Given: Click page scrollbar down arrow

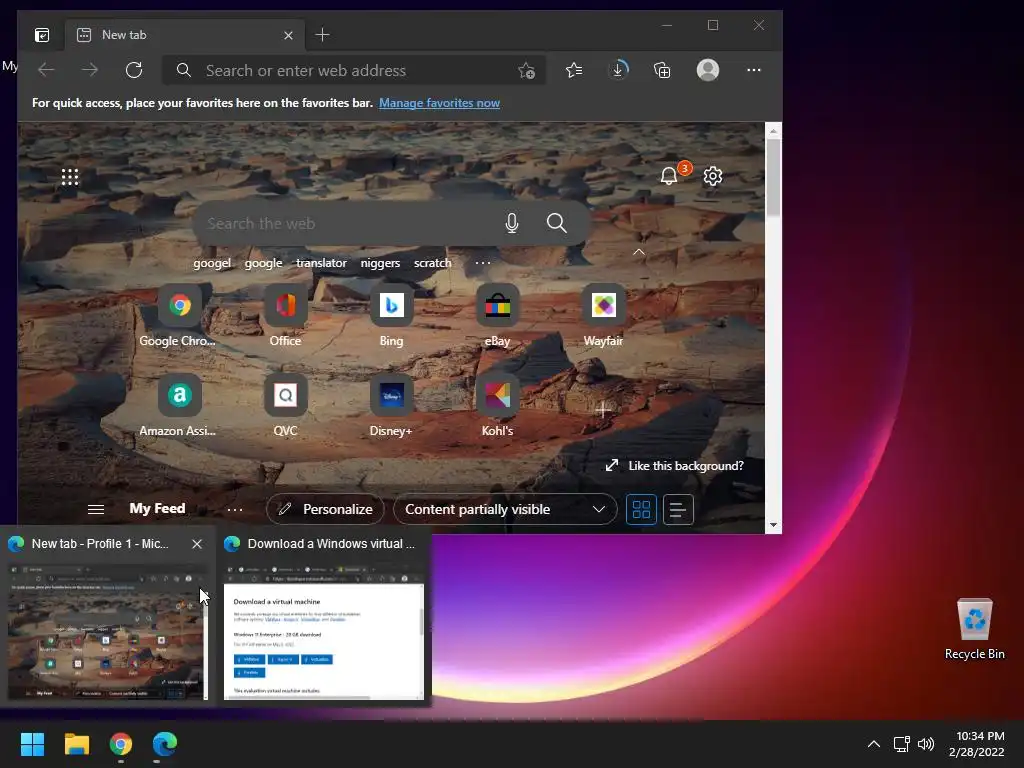Looking at the screenshot, I should tap(773, 525).
